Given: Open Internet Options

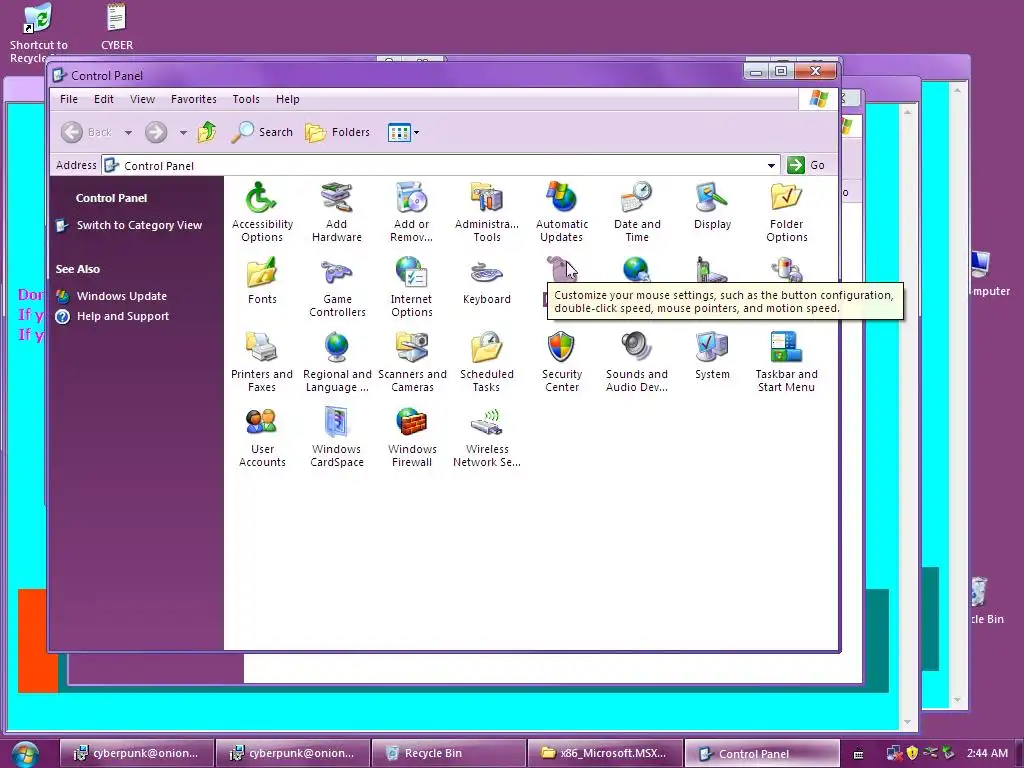Looking at the screenshot, I should pyautogui.click(x=411, y=287).
